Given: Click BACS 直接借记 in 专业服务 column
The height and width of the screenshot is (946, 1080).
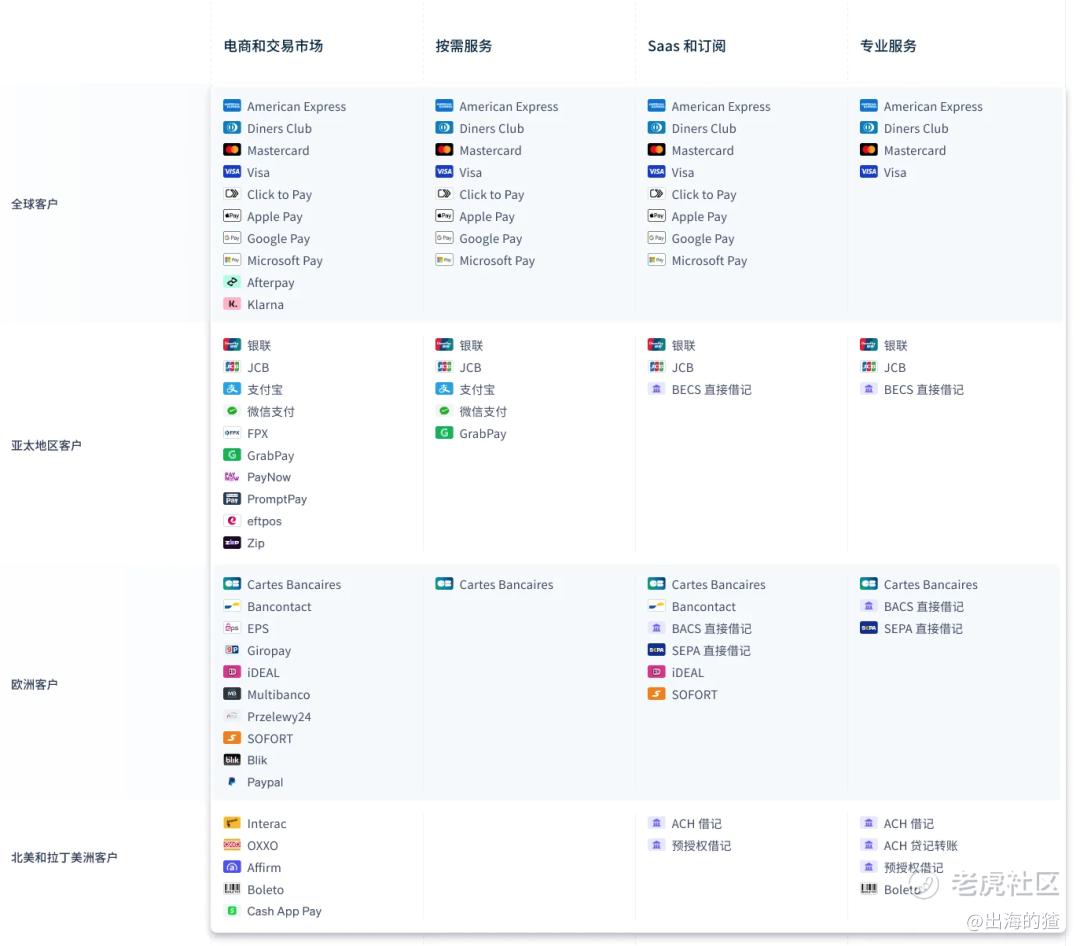Looking at the screenshot, I should point(924,607).
